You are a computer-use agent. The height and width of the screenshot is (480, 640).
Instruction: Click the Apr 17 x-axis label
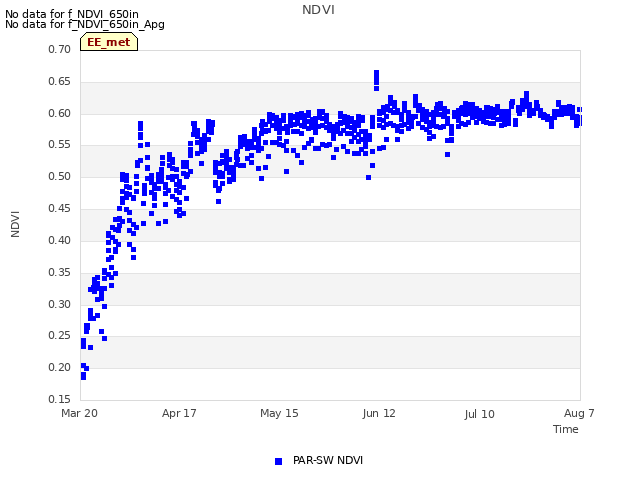coord(179,413)
